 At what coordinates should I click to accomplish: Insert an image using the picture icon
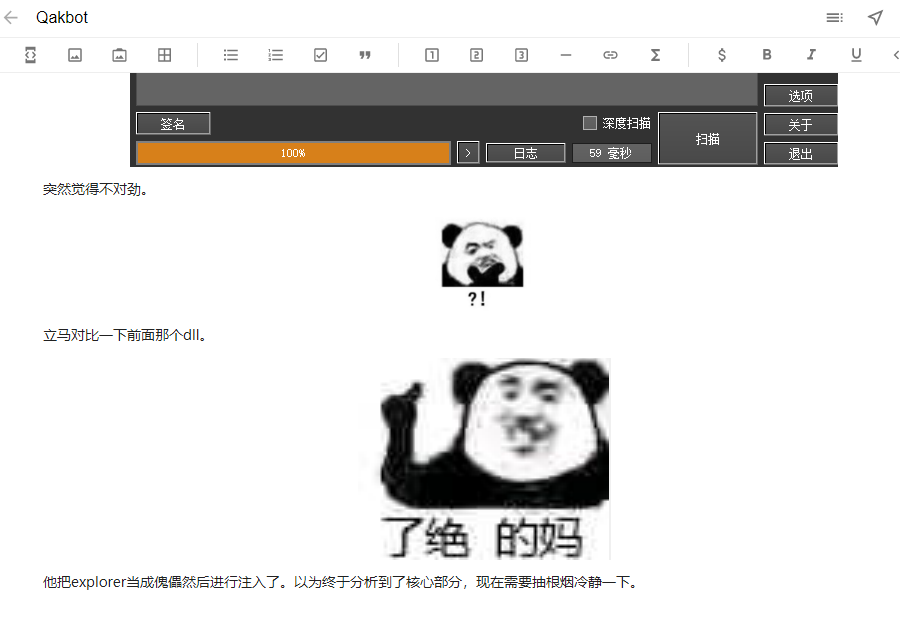(x=75, y=55)
